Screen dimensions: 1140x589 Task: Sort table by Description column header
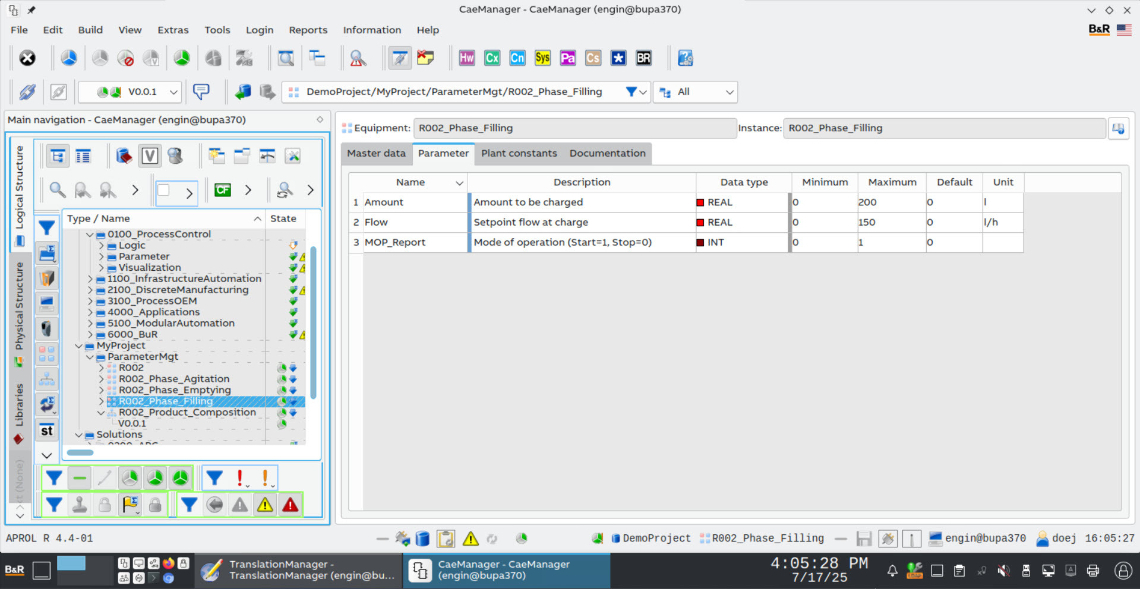pyautogui.click(x=581, y=182)
